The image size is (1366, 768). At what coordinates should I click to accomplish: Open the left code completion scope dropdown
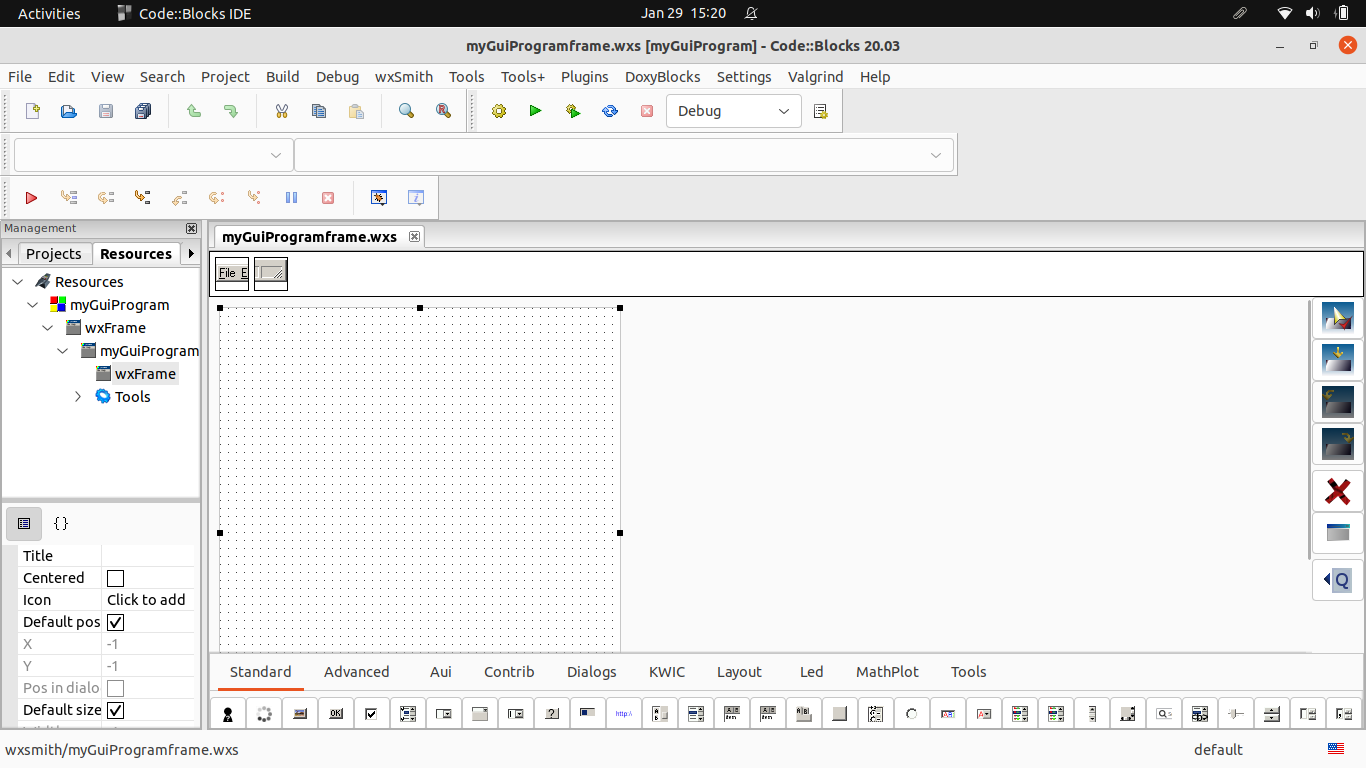153,155
